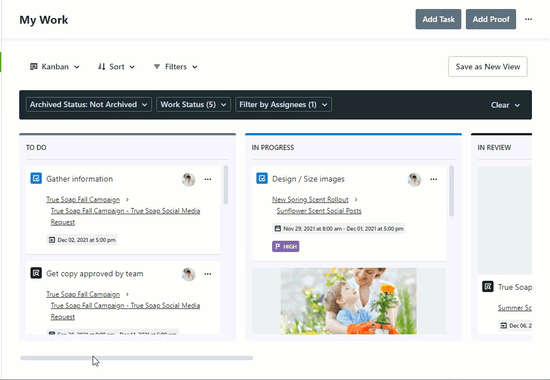Click the Nov 29 - Dec 01 date range badge

tap(338, 229)
